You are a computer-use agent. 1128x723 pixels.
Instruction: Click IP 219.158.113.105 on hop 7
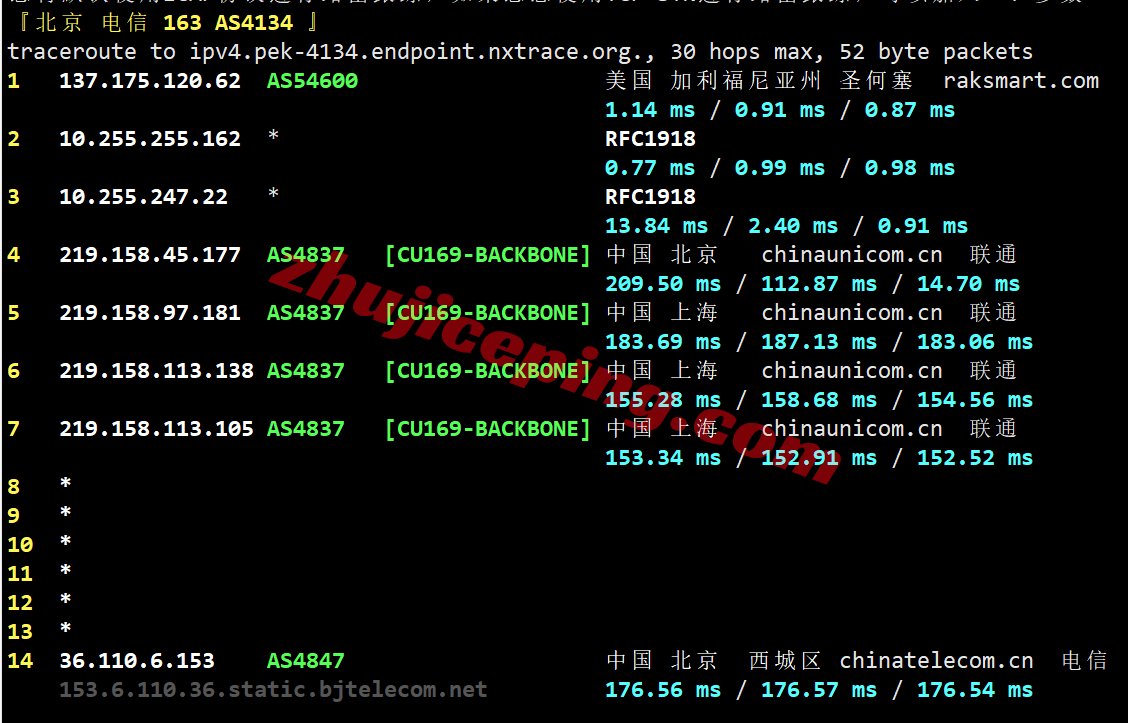point(156,429)
